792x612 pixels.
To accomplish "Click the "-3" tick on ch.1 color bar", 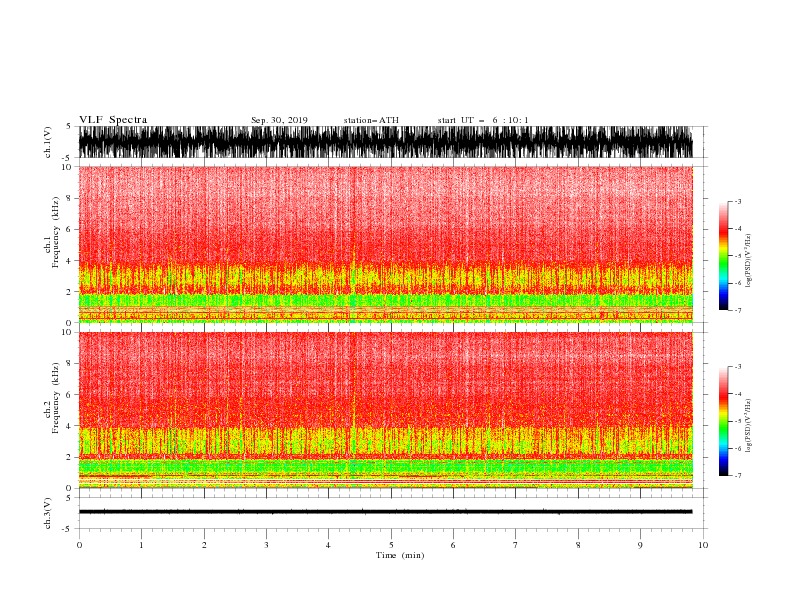I will 737,201.
